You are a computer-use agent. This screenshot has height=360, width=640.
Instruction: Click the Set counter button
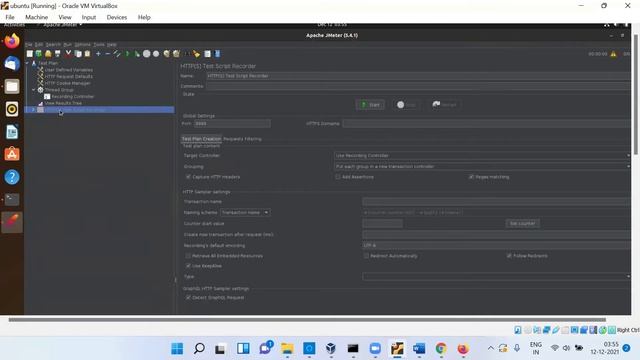point(523,223)
